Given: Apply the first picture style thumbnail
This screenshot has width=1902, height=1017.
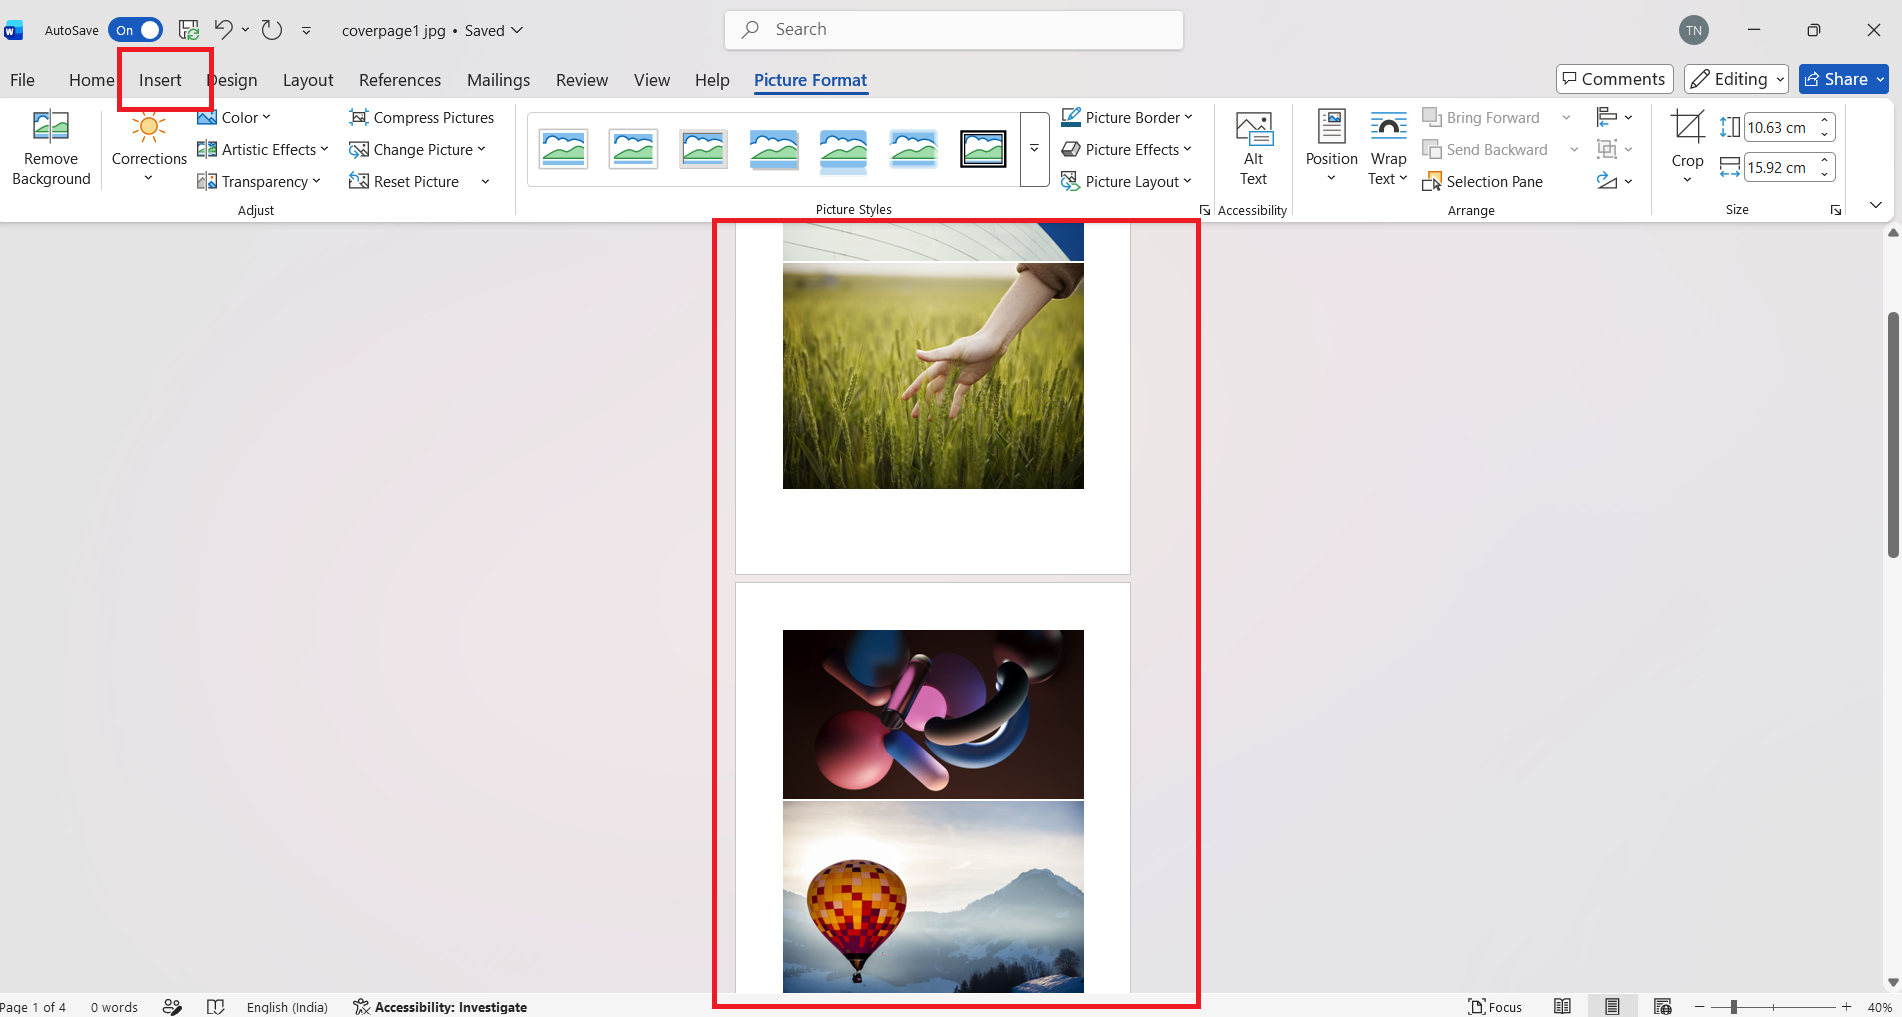Looking at the screenshot, I should [564, 149].
